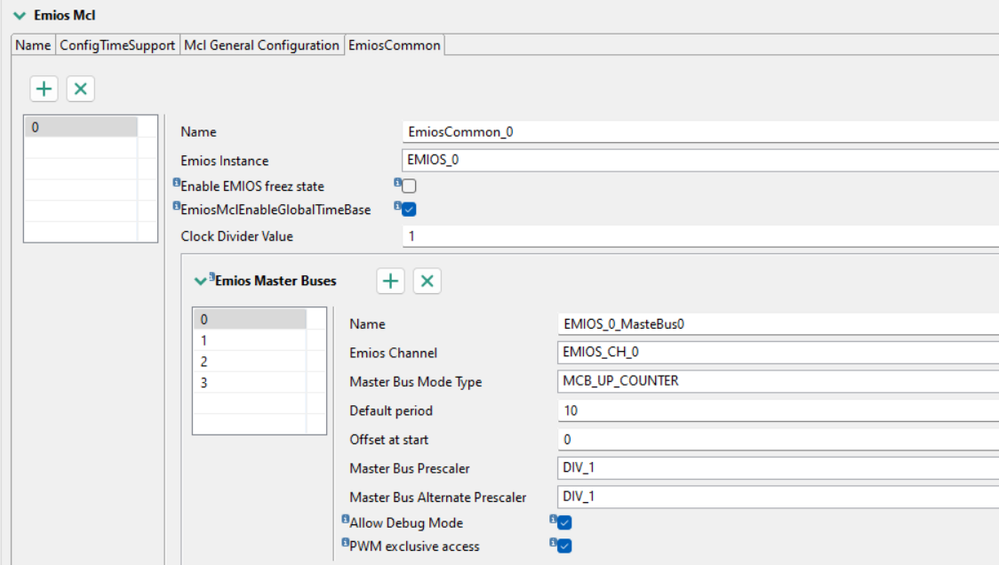Click info icon beside EmiosMclEnableGlobalTimeBase label

pyautogui.click(x=177, y=206)
